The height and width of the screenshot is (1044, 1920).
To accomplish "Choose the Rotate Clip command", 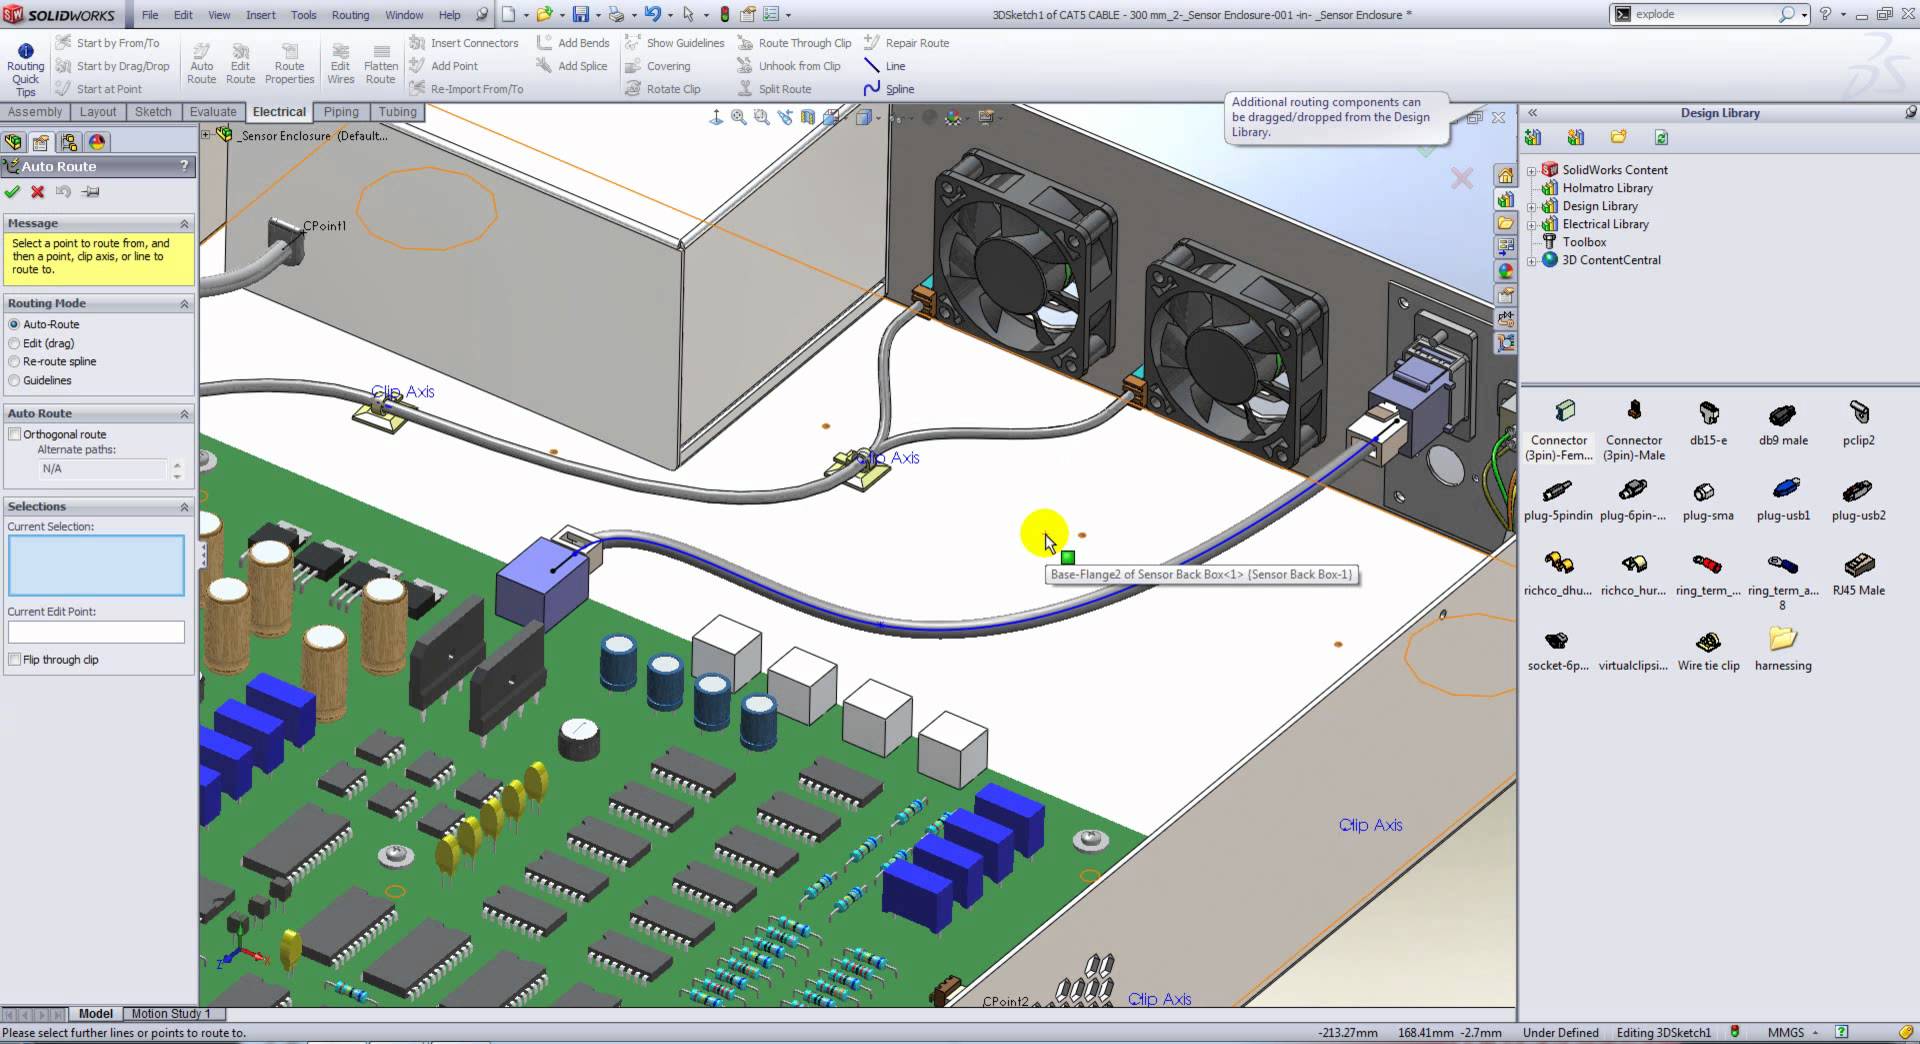I will [x=662, y=89].
